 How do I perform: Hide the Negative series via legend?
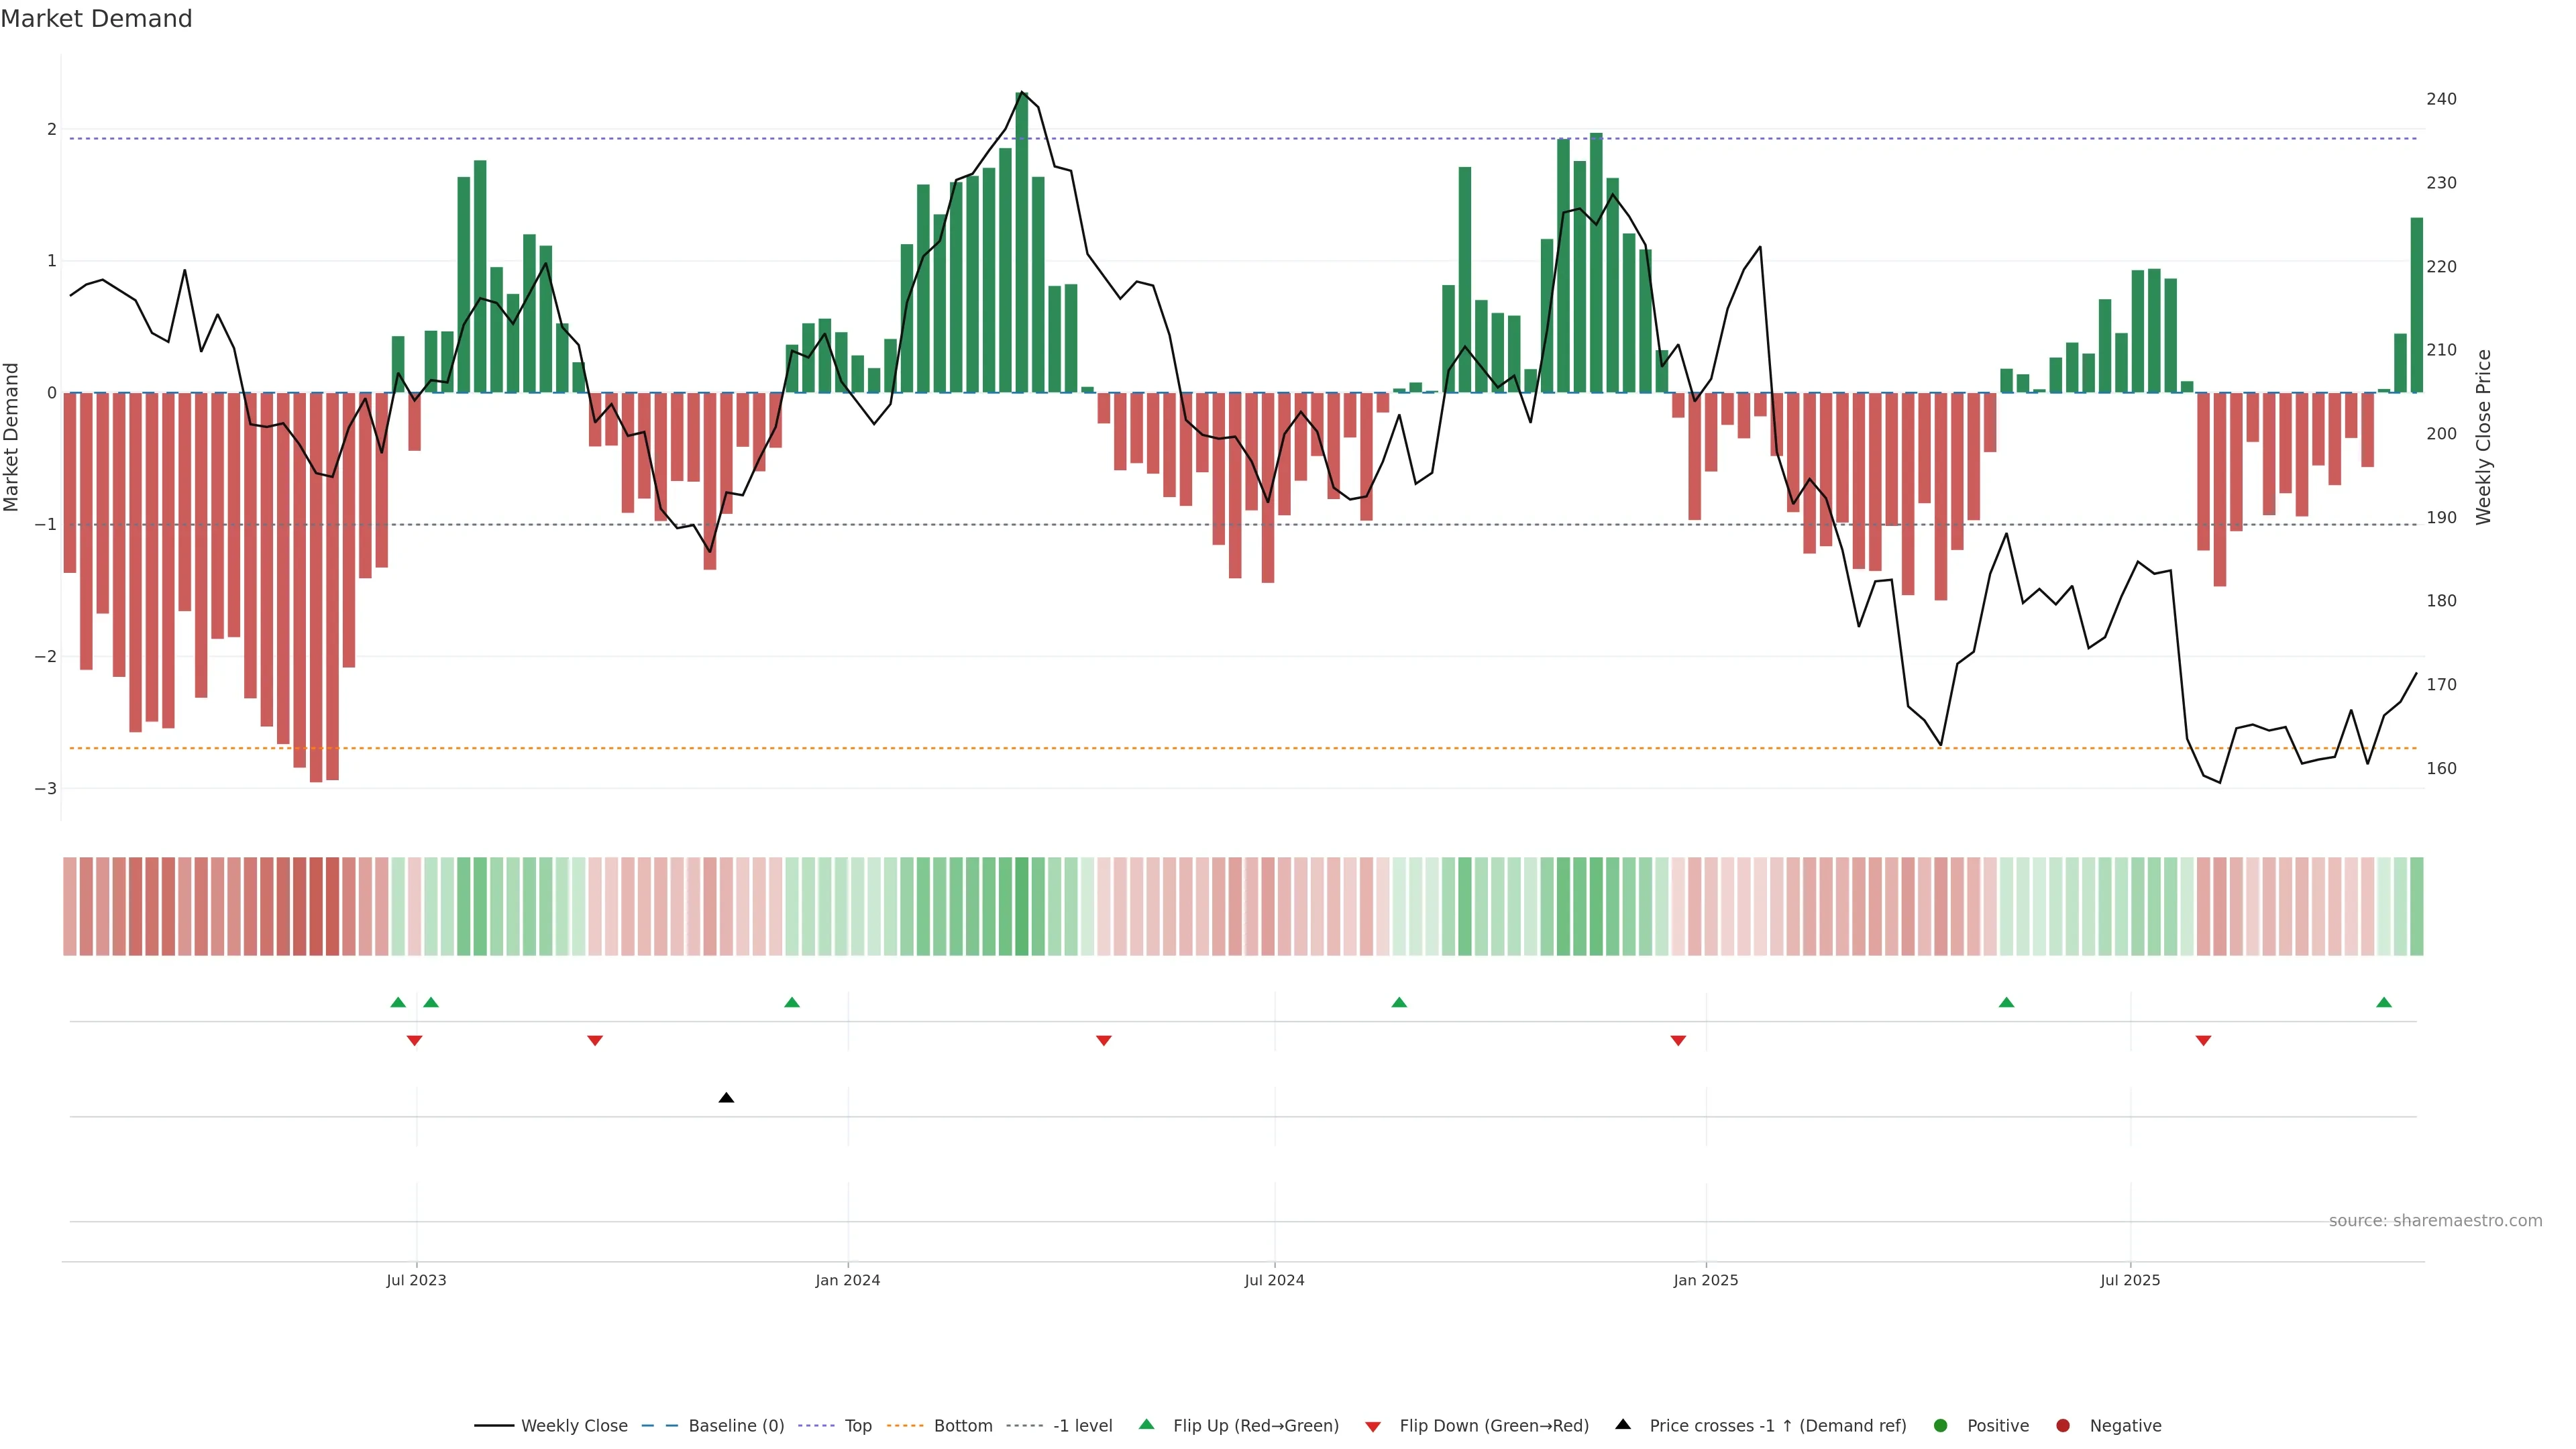[x=2125, y=1426]
